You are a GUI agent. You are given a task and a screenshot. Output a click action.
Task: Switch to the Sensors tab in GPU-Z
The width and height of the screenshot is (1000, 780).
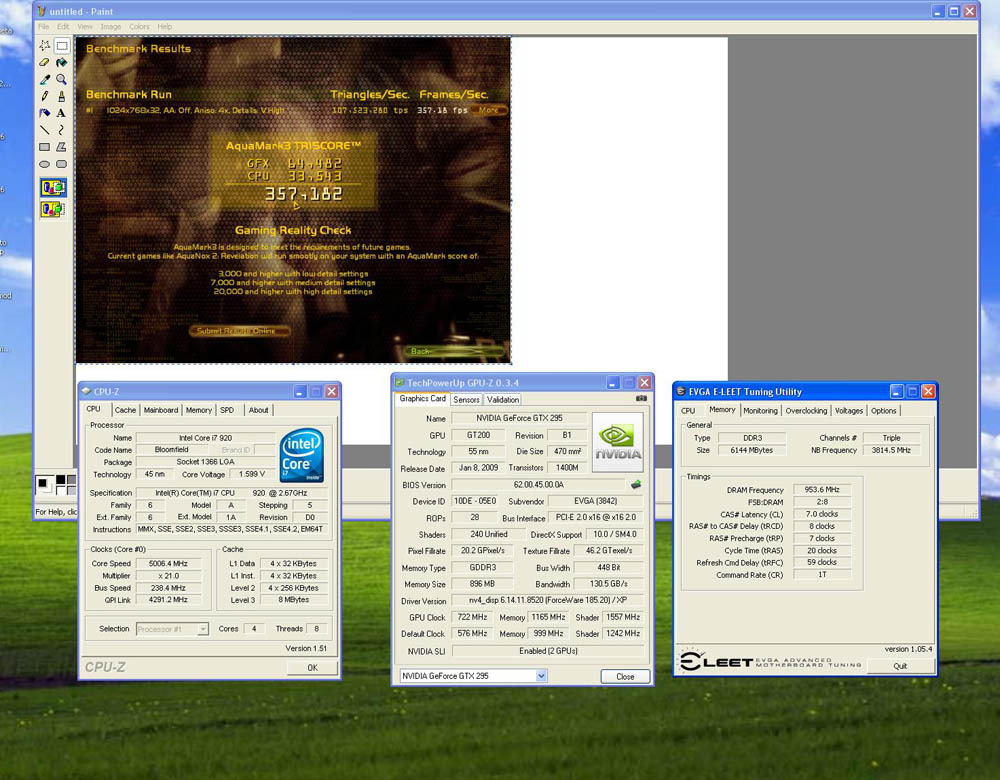[466, 400]
